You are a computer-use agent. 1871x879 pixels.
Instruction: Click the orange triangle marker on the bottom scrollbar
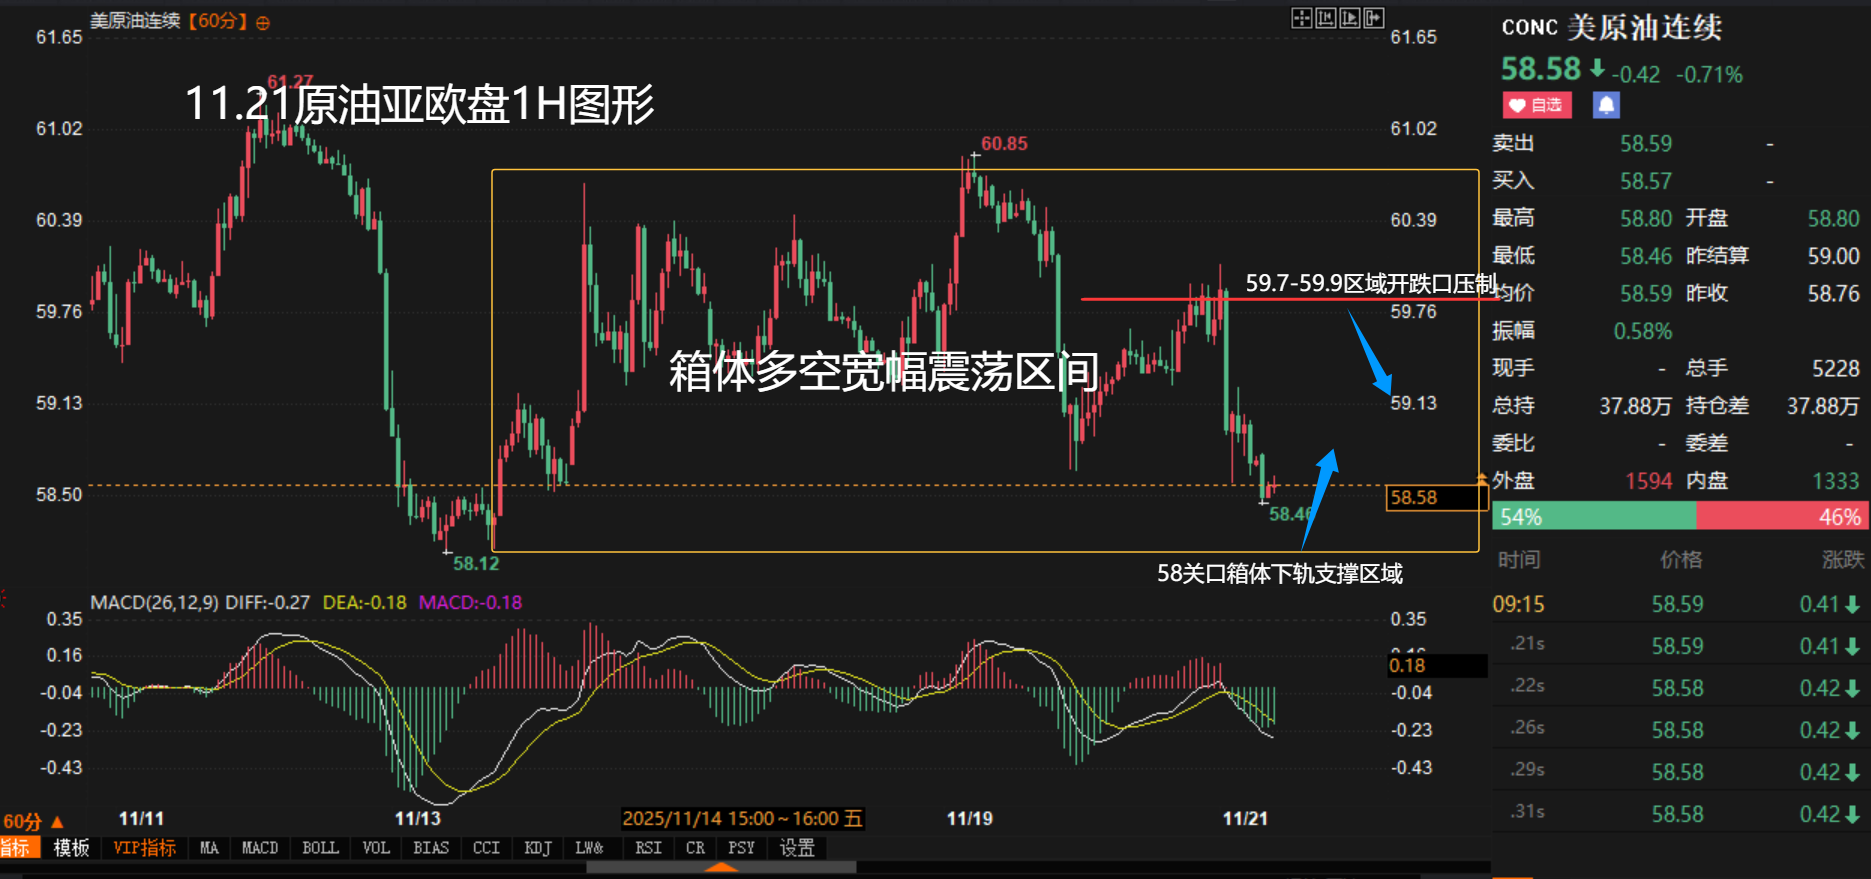(720, 868)
